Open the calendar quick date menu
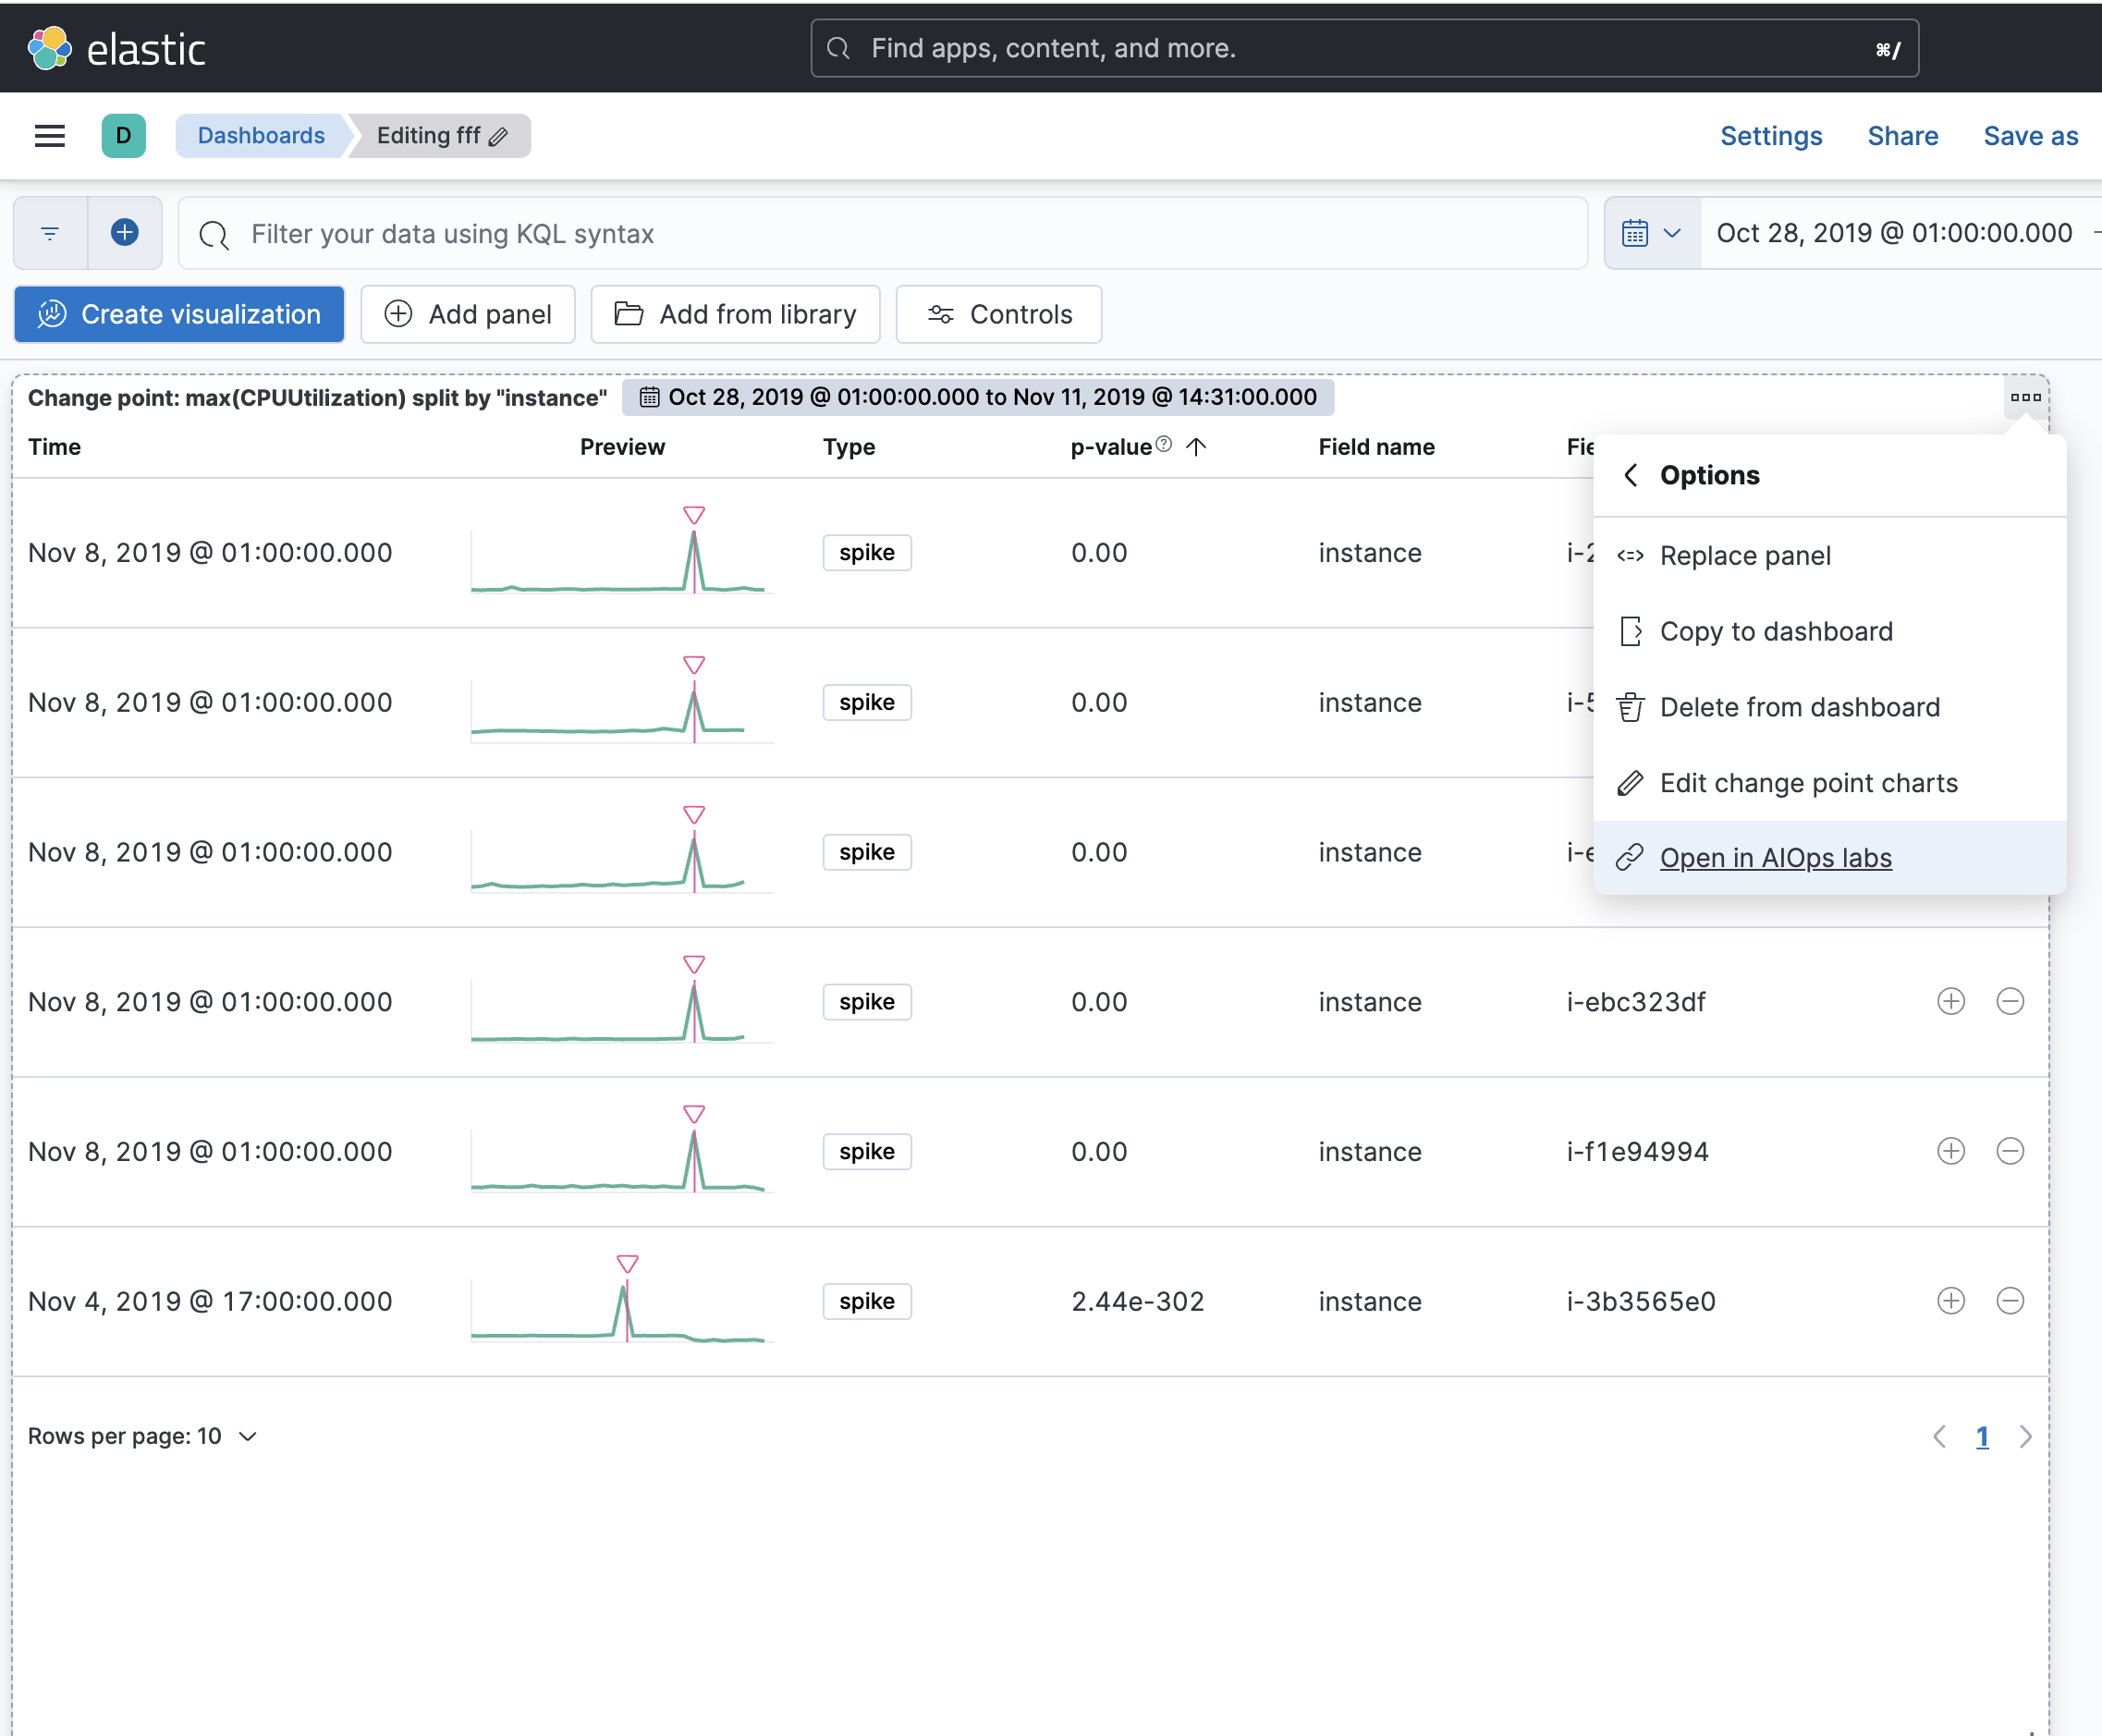Image resolution: width=2102 pixels, height=1736 pixels. coord(1652,233)
